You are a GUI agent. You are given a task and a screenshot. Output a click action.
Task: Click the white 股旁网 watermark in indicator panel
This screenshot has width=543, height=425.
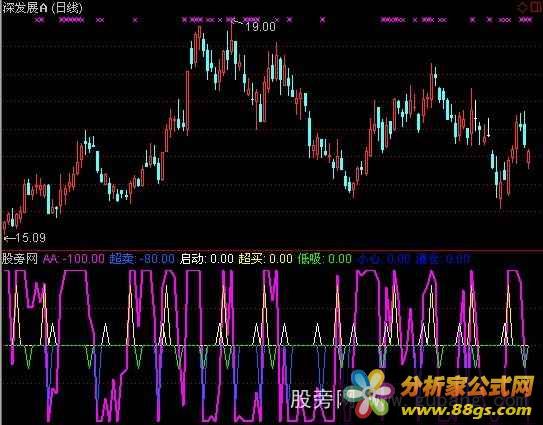317,400
